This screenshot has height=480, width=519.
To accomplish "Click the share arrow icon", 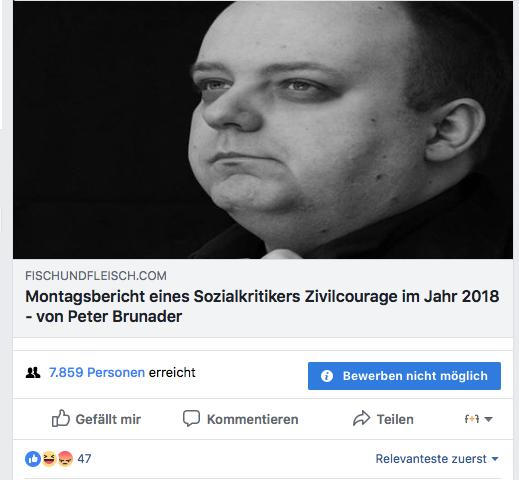I will pyautogui.click(x=362, y=418).
